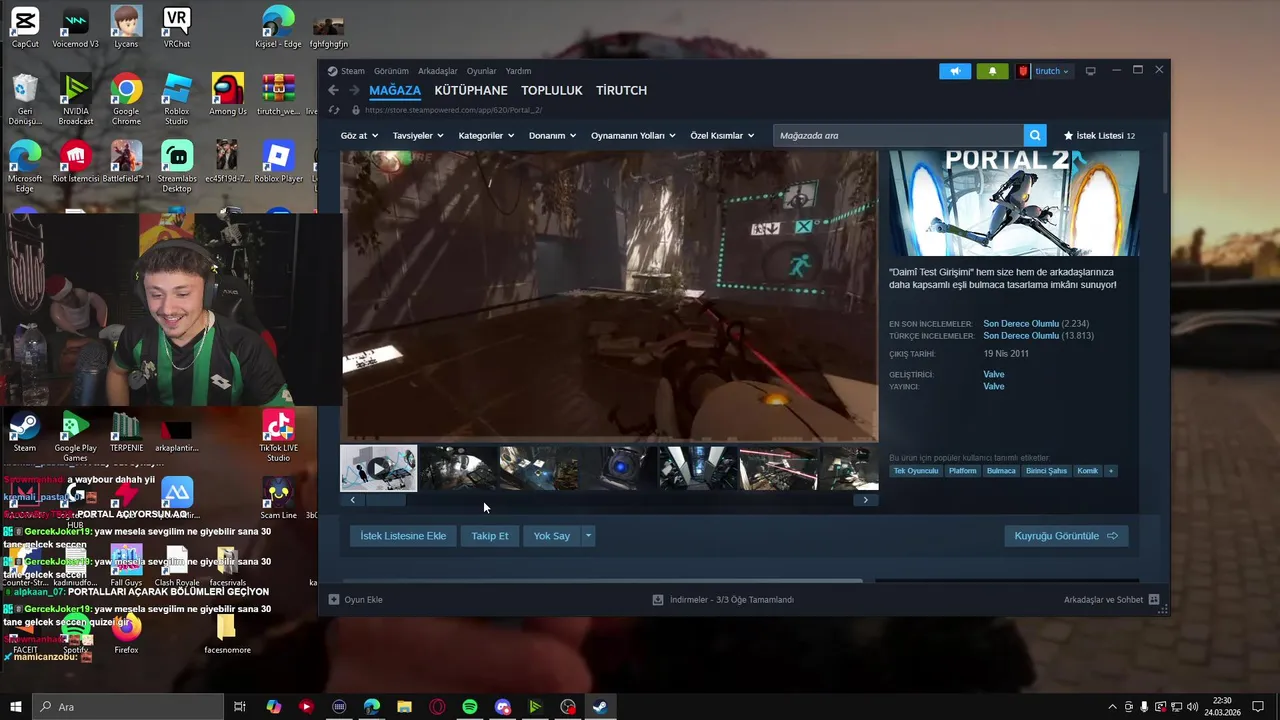Expand the arrow next to Yok Say
The image size is (1280, 720).
coord(588,536)
